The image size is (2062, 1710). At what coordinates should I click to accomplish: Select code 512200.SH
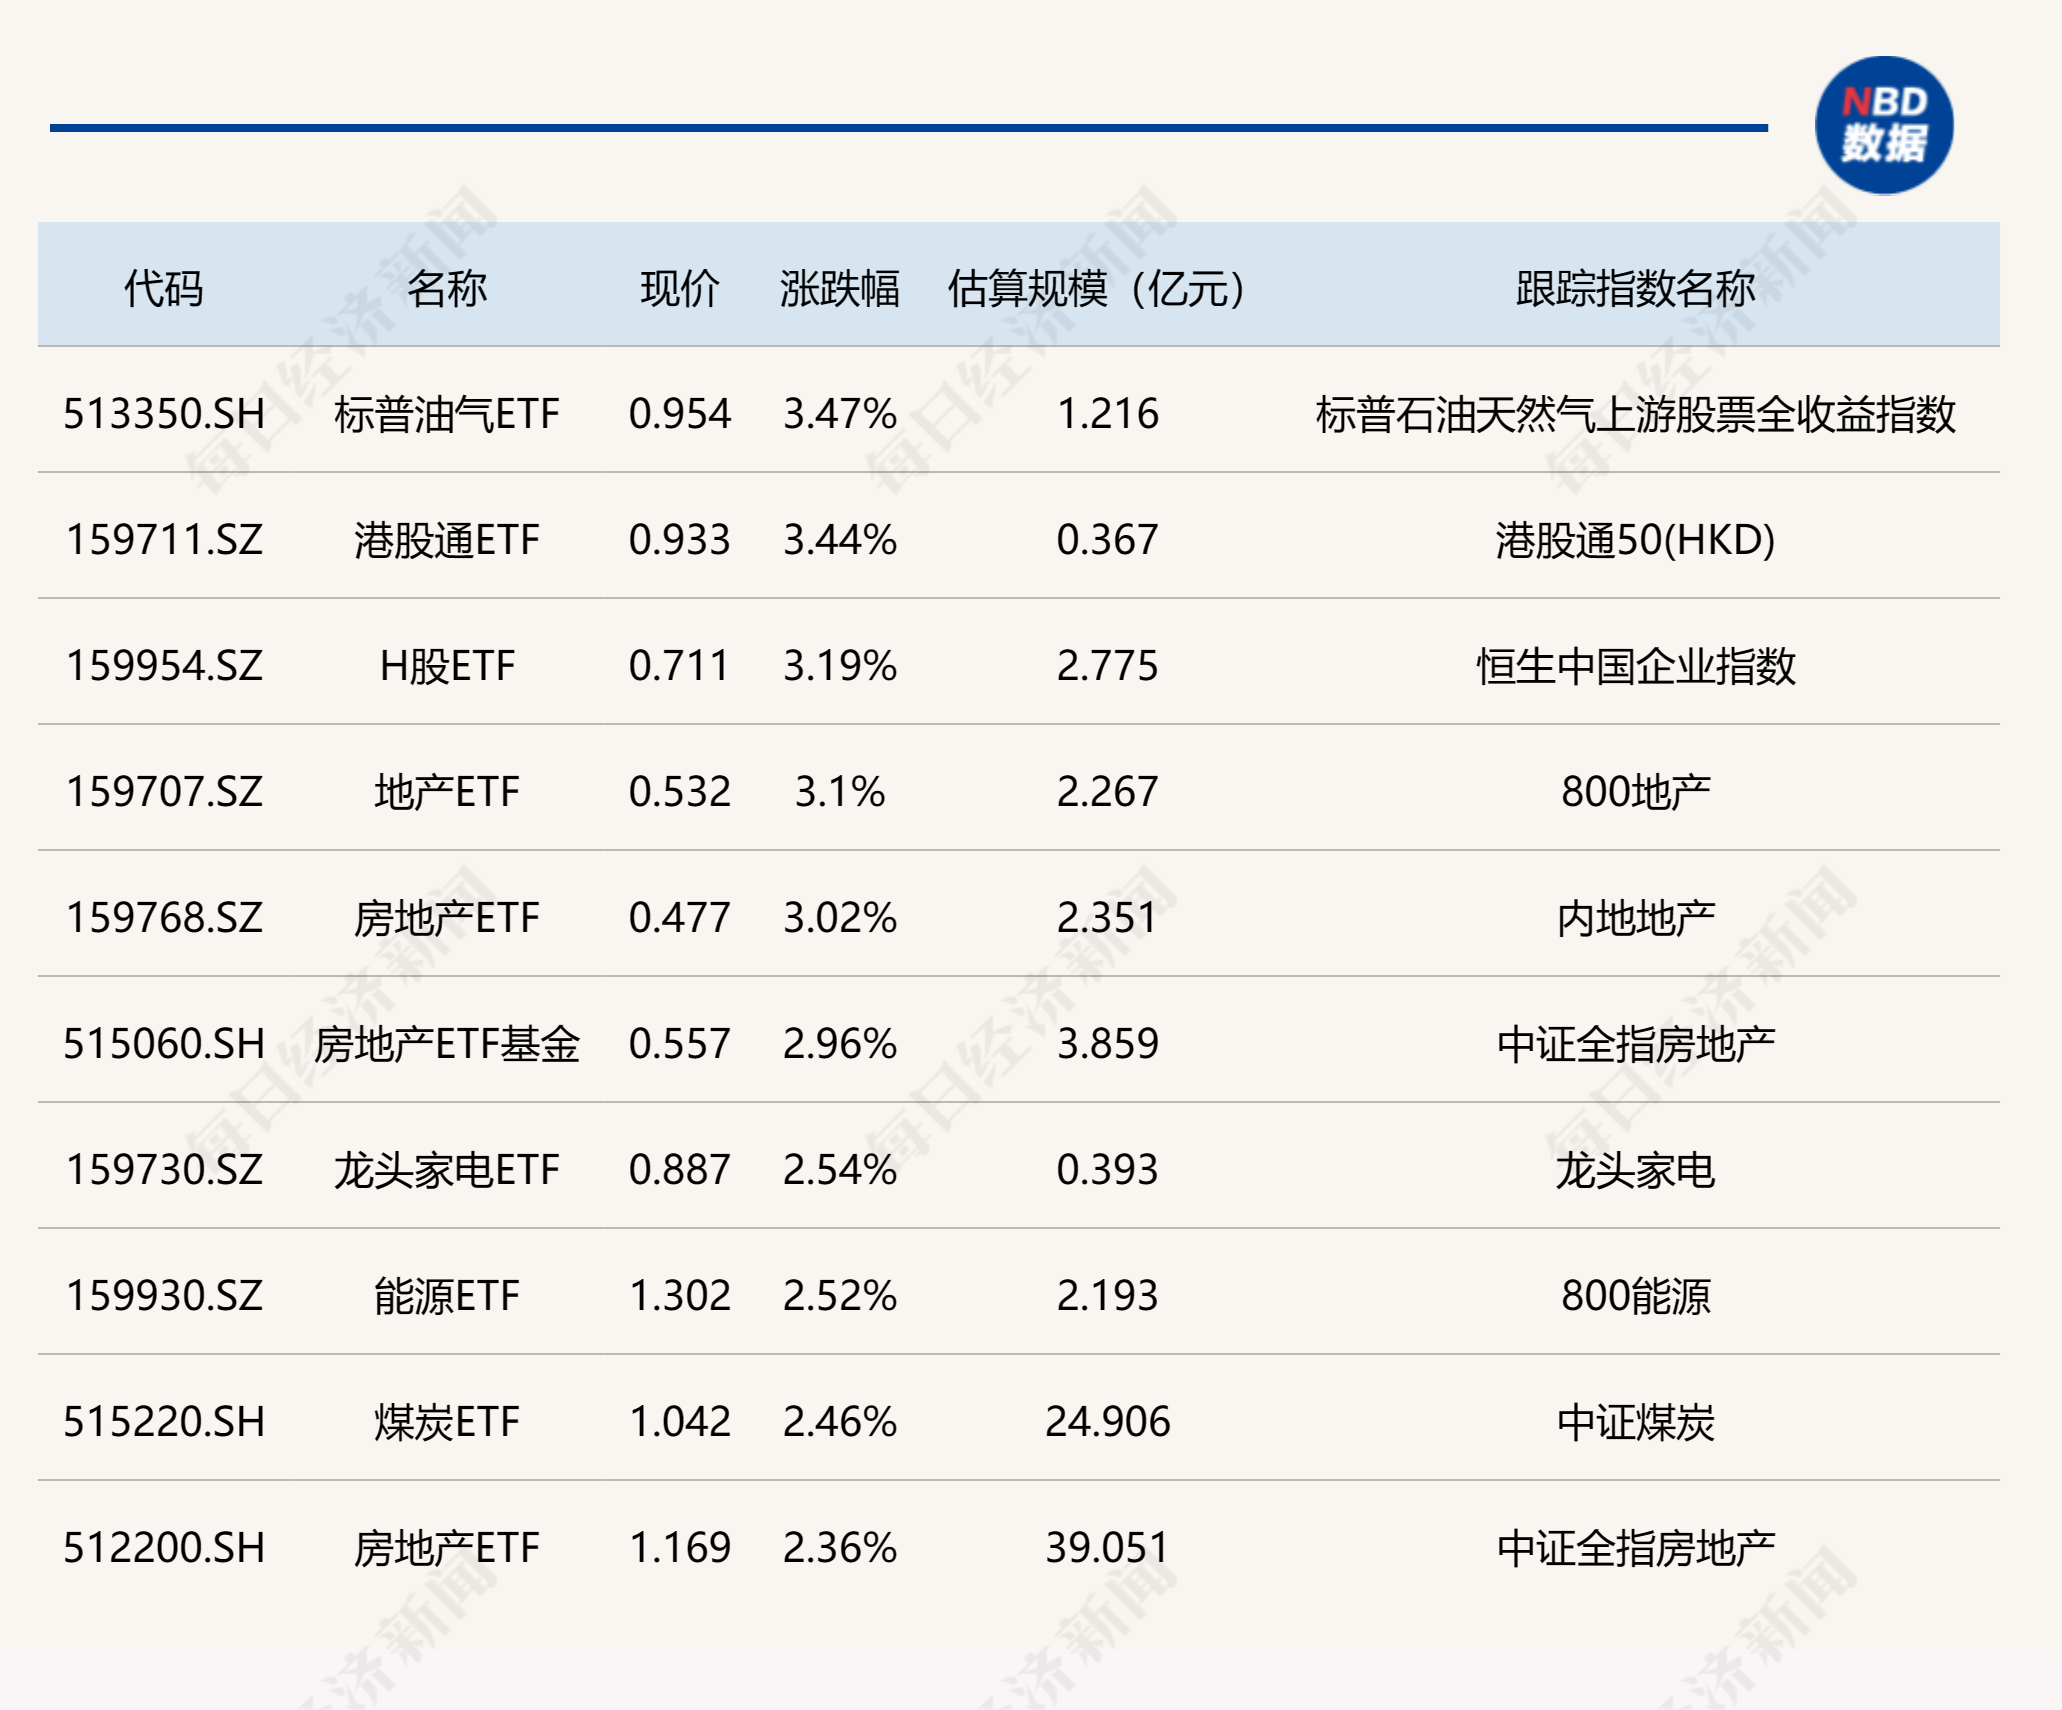point(164,1548)
